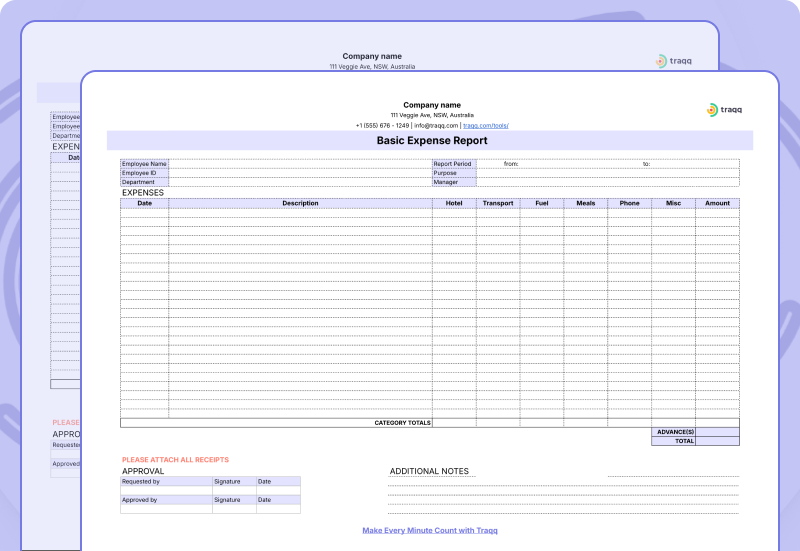Screen dimensions: 800x551
Task: Select Signature cell in Requested by row
Action: [234, 482]
